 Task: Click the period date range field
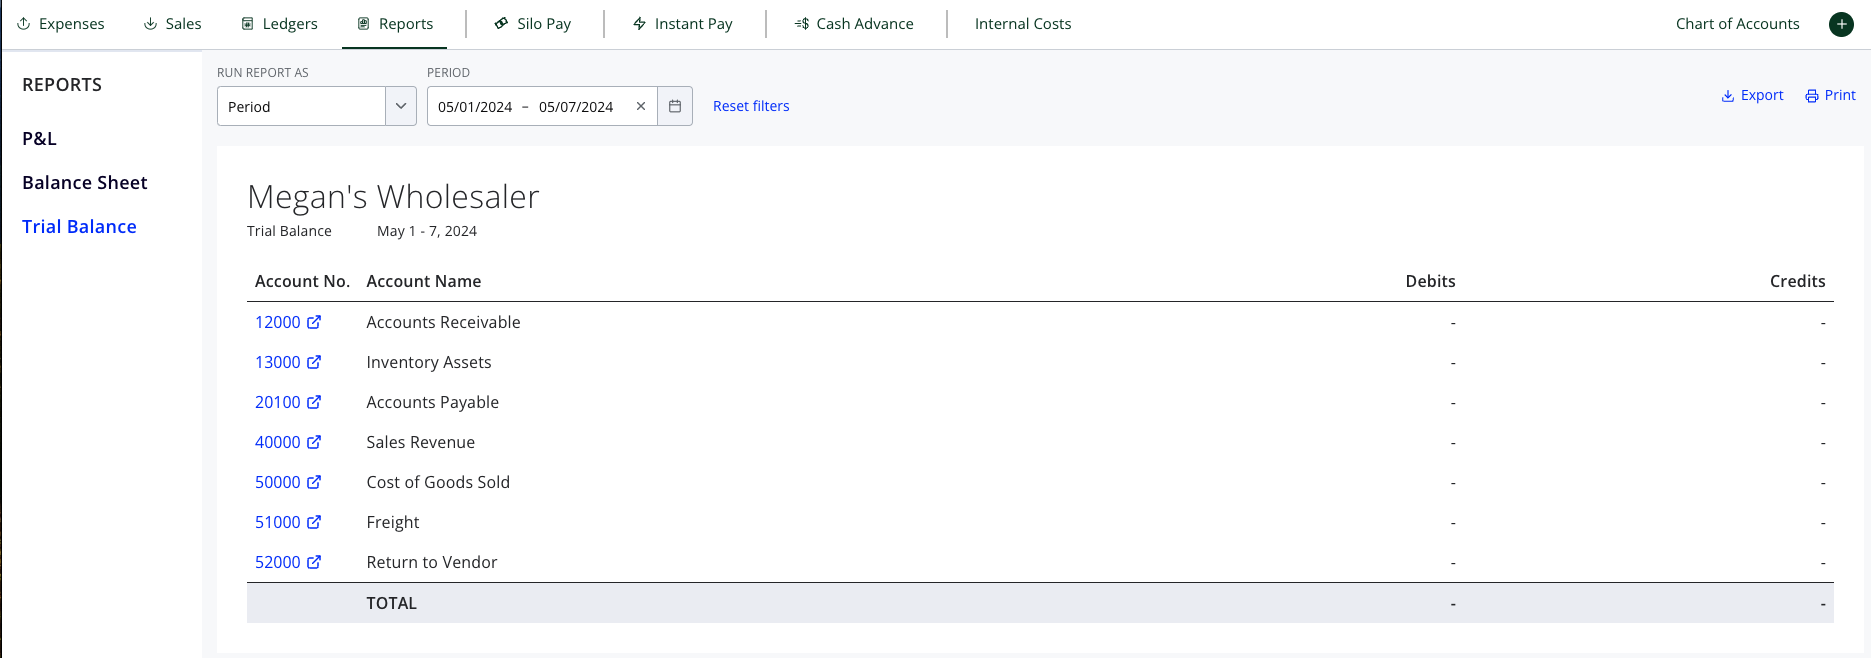(542, 106)
